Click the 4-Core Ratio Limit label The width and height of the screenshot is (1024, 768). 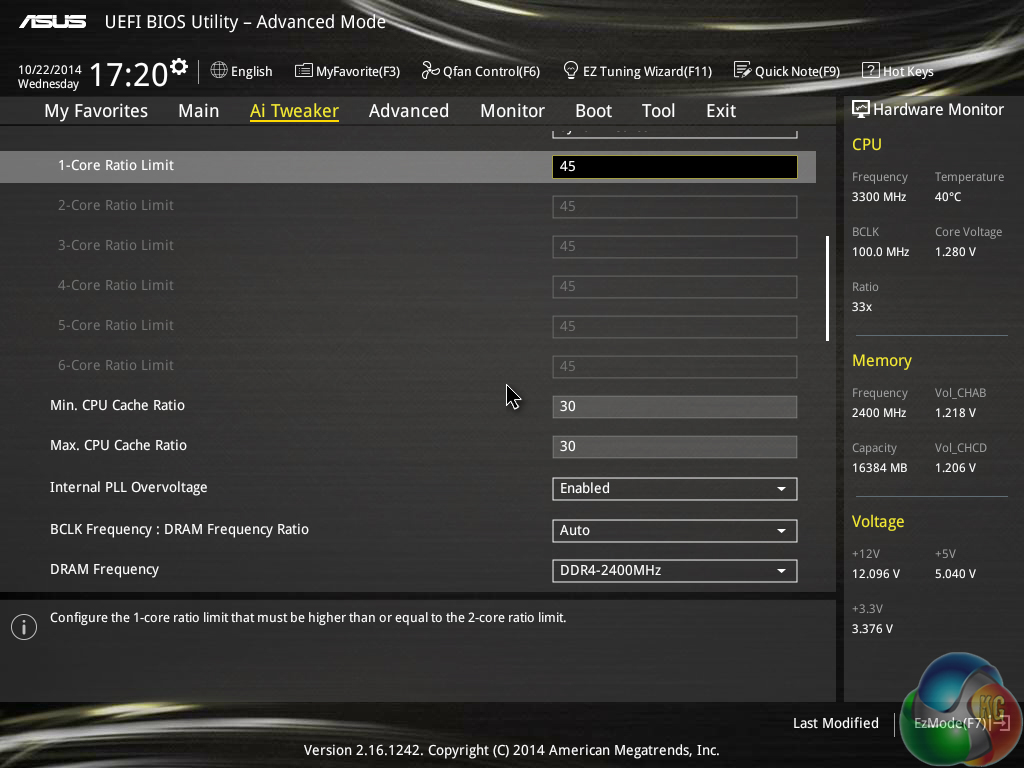tap(116, 285)
